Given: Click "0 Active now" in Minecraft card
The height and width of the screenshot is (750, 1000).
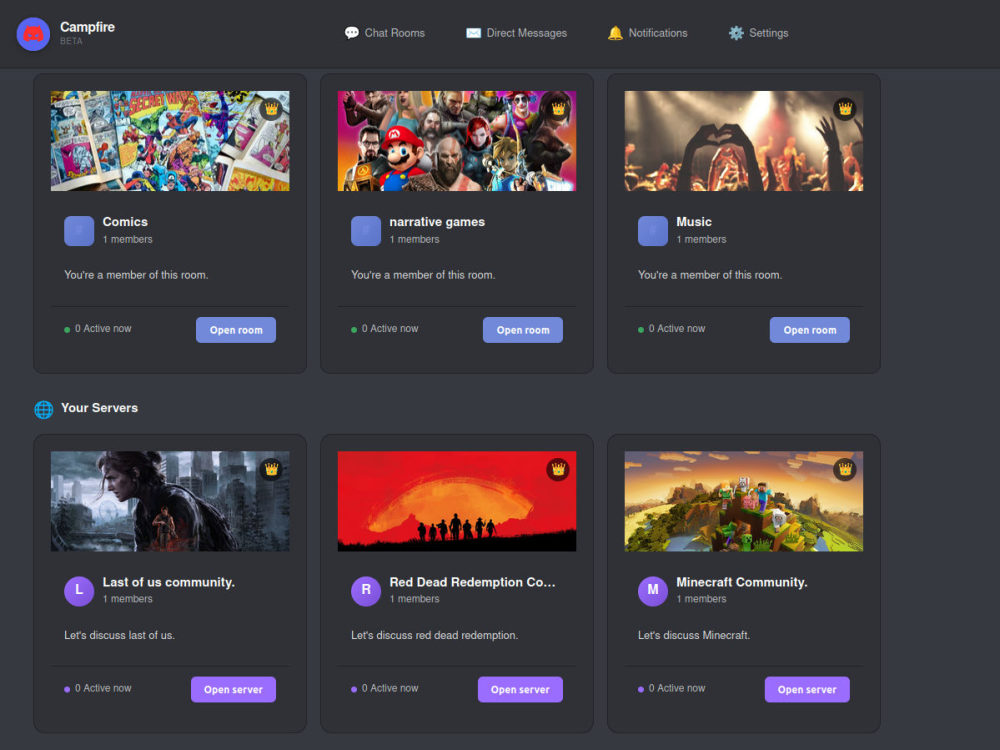Looking at the screenshot, I should point(677,688).
